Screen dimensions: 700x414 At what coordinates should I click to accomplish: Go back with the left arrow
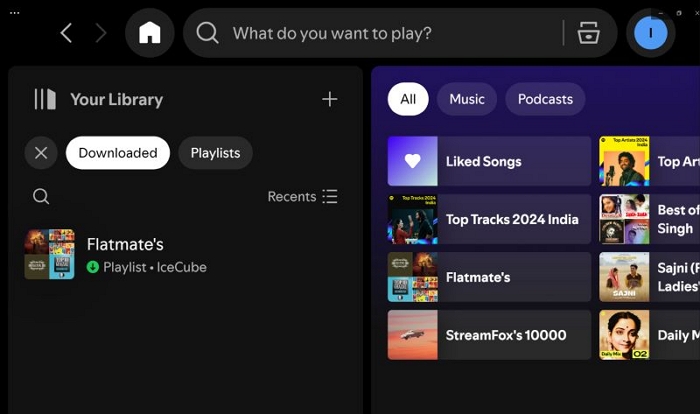(67, 33)
